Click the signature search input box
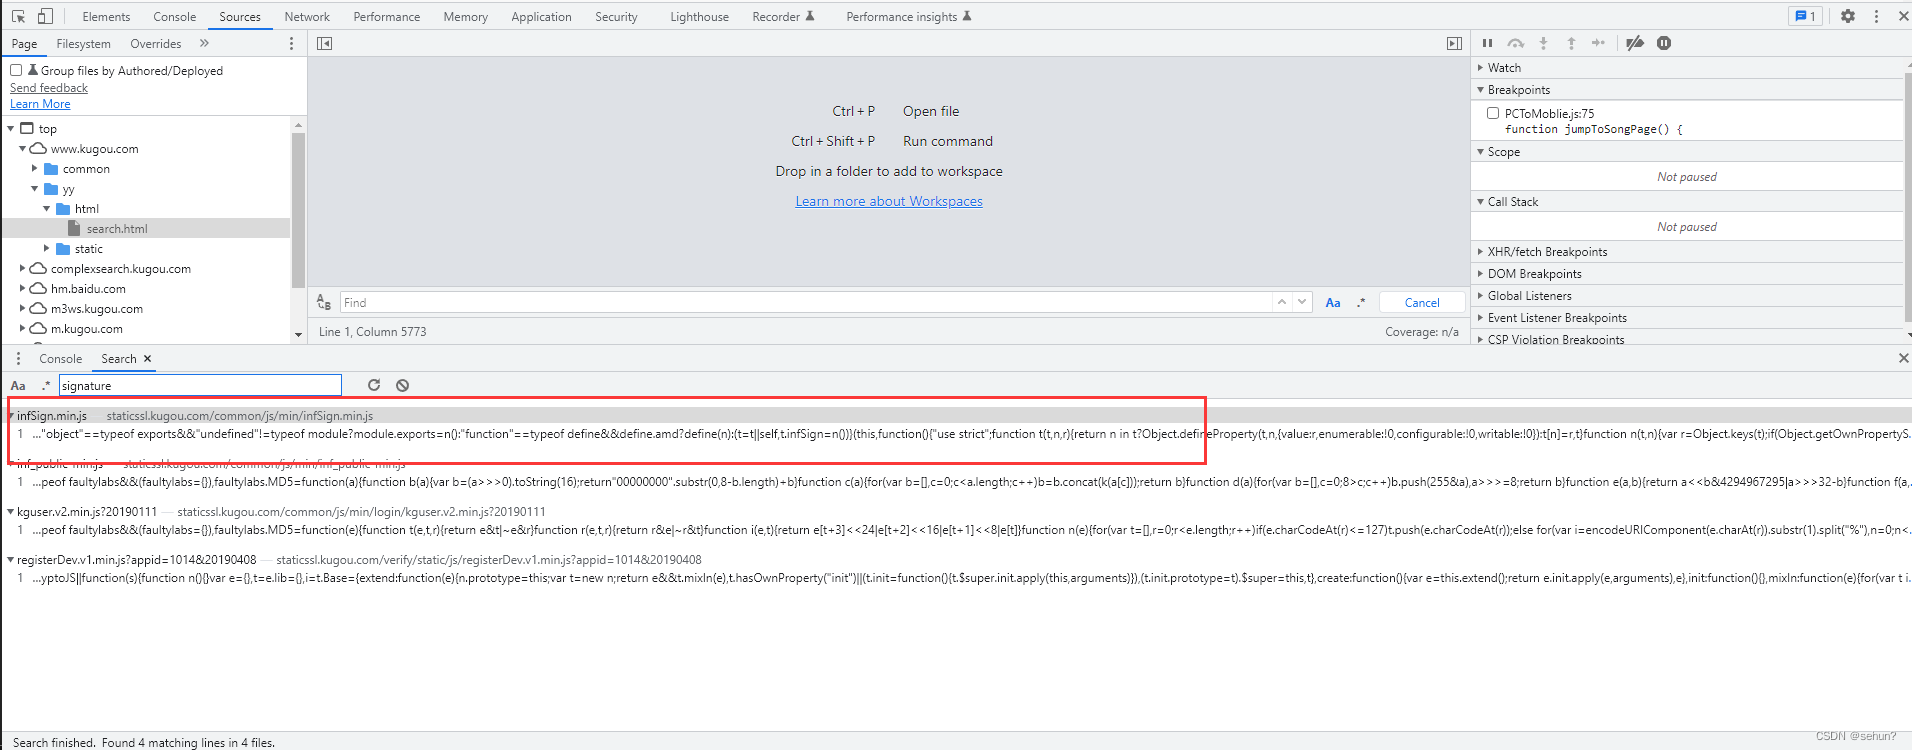 point(200,385)
